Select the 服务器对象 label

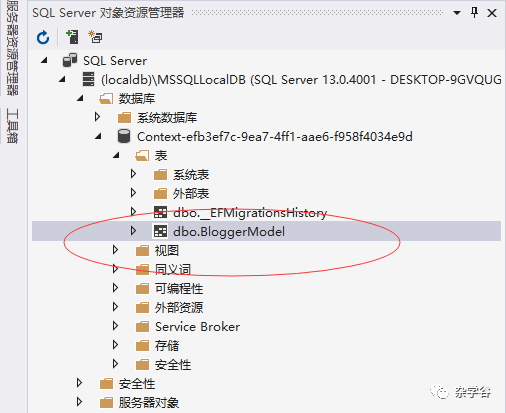pyautogui.click(x=149, y=403)
